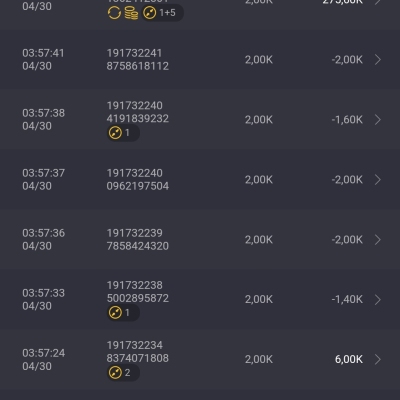Viewport: 400px width, 400px height.
Task: Click spin badge under ID 5002895872
Action: (123, 313)
